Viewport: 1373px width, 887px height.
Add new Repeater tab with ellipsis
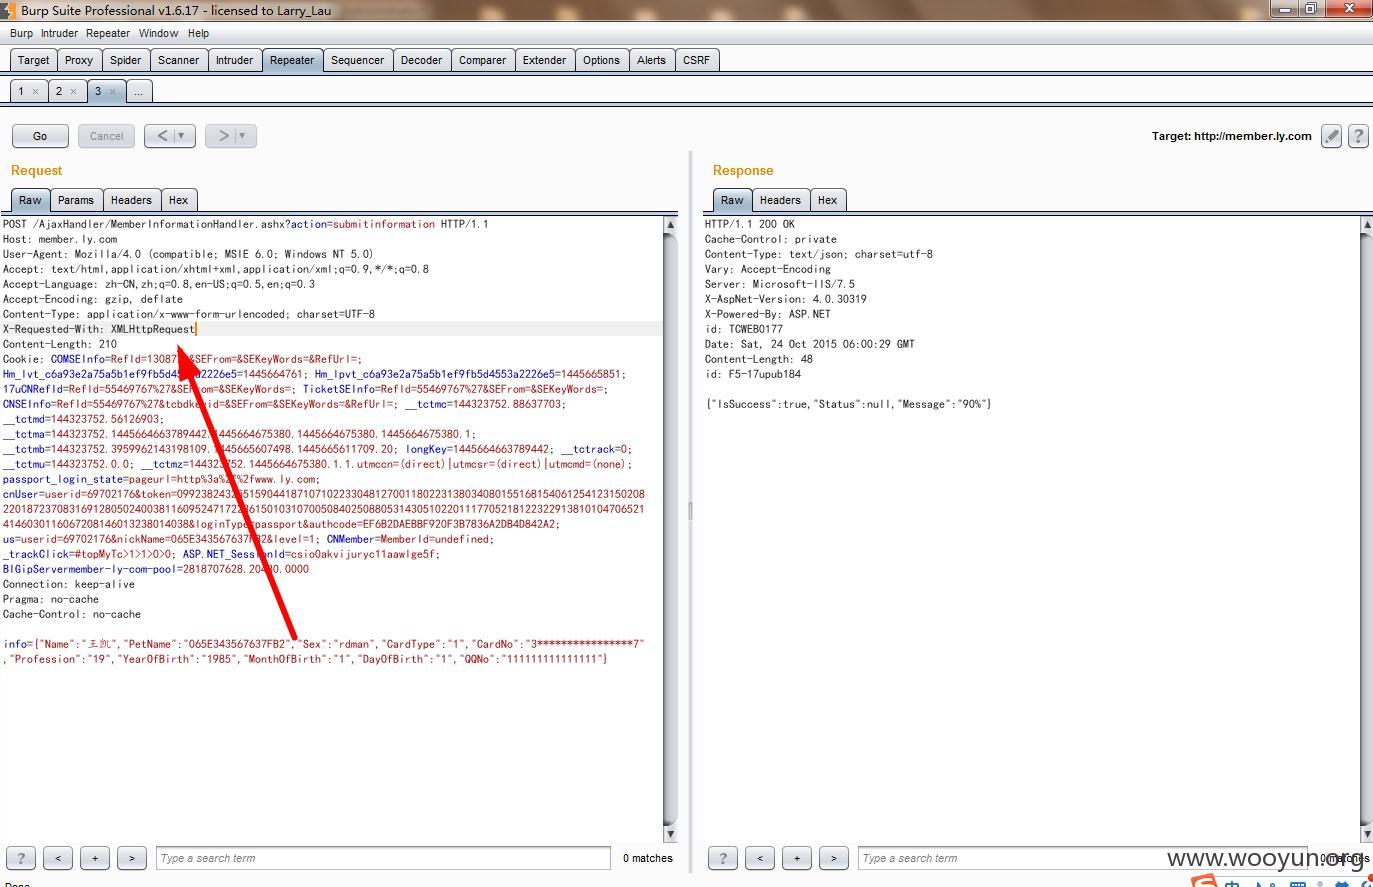pyautogui.click(x=138, y=91)
